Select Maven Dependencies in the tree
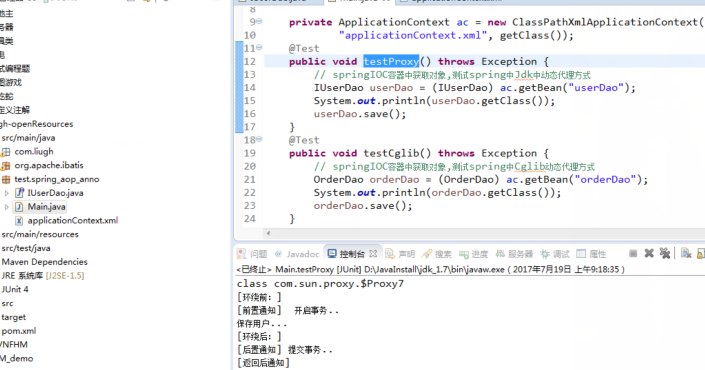Viewport: 705px width, 370px height. coord(44,262)
